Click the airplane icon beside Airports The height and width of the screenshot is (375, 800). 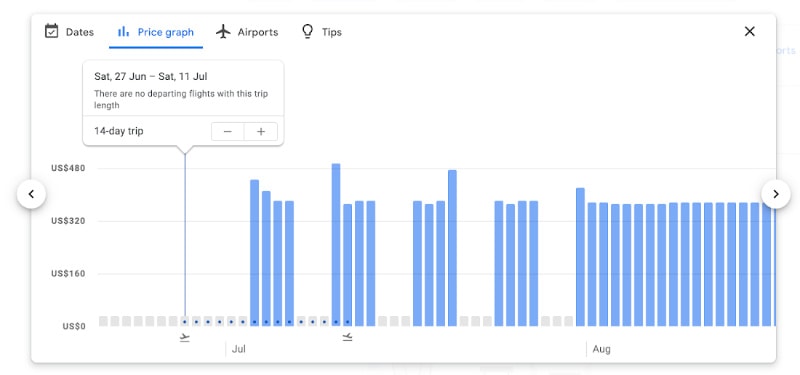(x=223, y=32)
